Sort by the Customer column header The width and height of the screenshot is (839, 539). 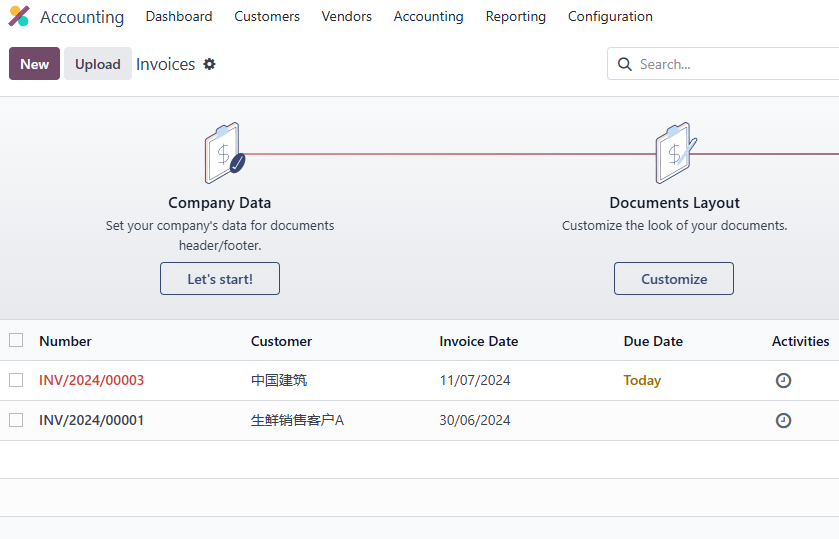point(281,341)
